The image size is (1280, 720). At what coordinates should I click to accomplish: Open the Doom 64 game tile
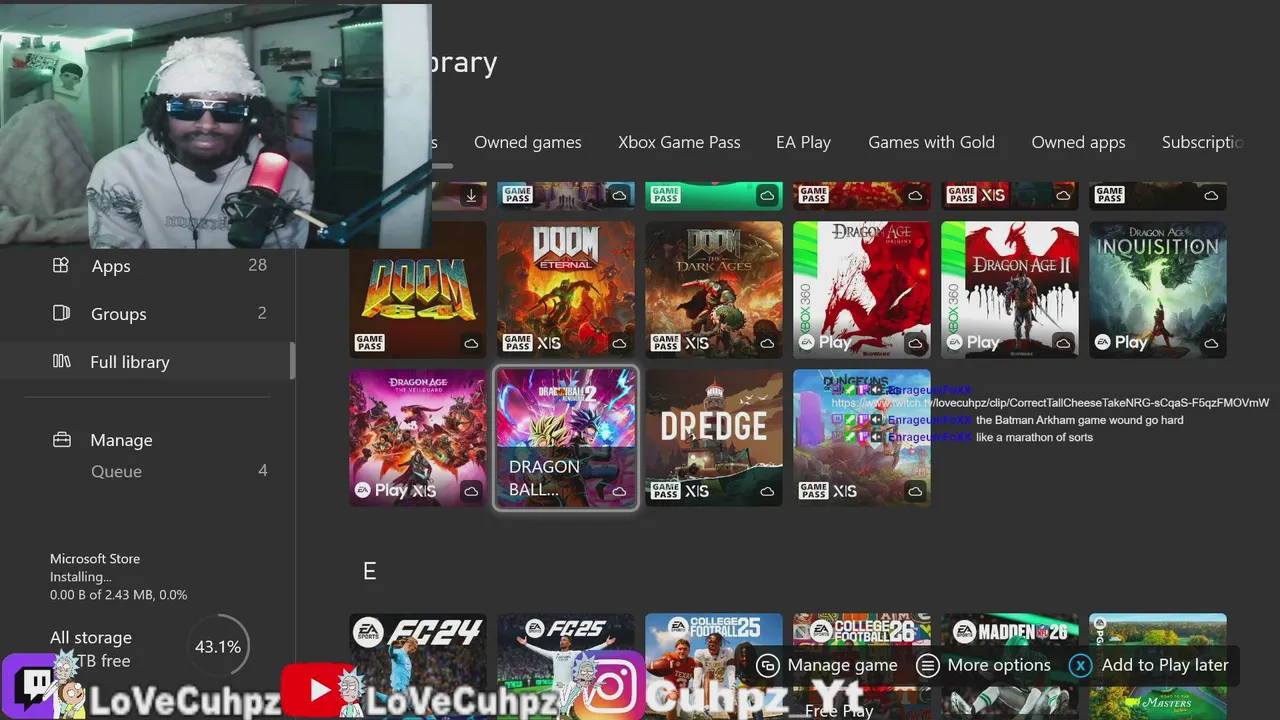point(418,290)
